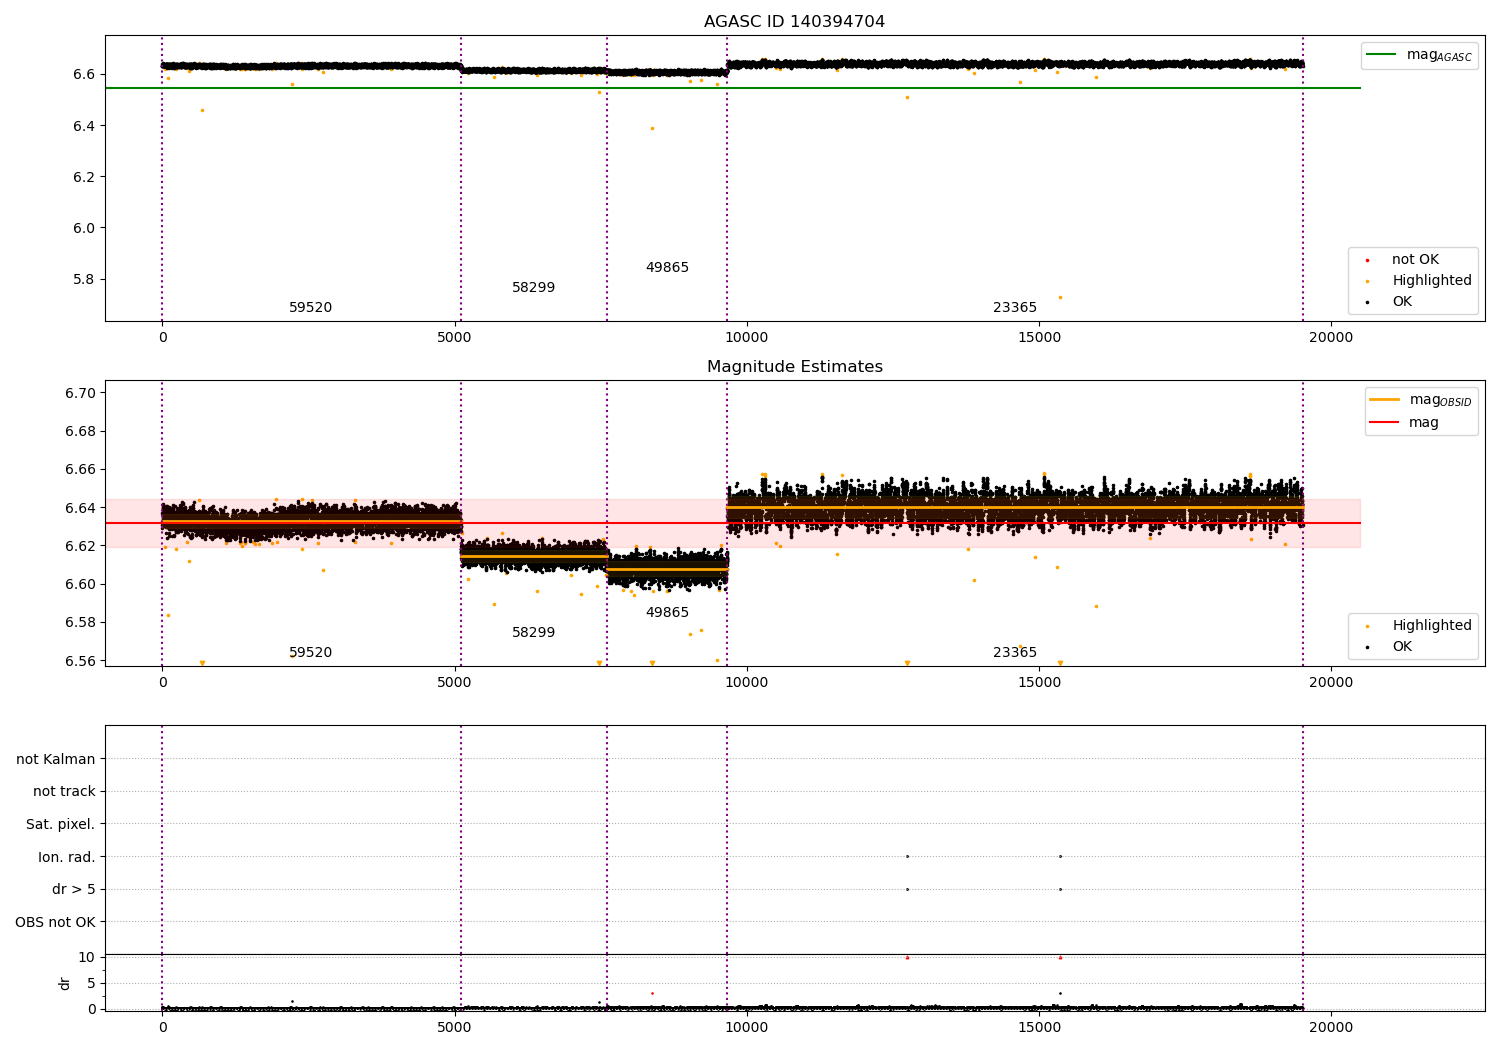
Task: Click the 'dr' y-axis label
Action: pyautogui.click(x=65, y=983)
